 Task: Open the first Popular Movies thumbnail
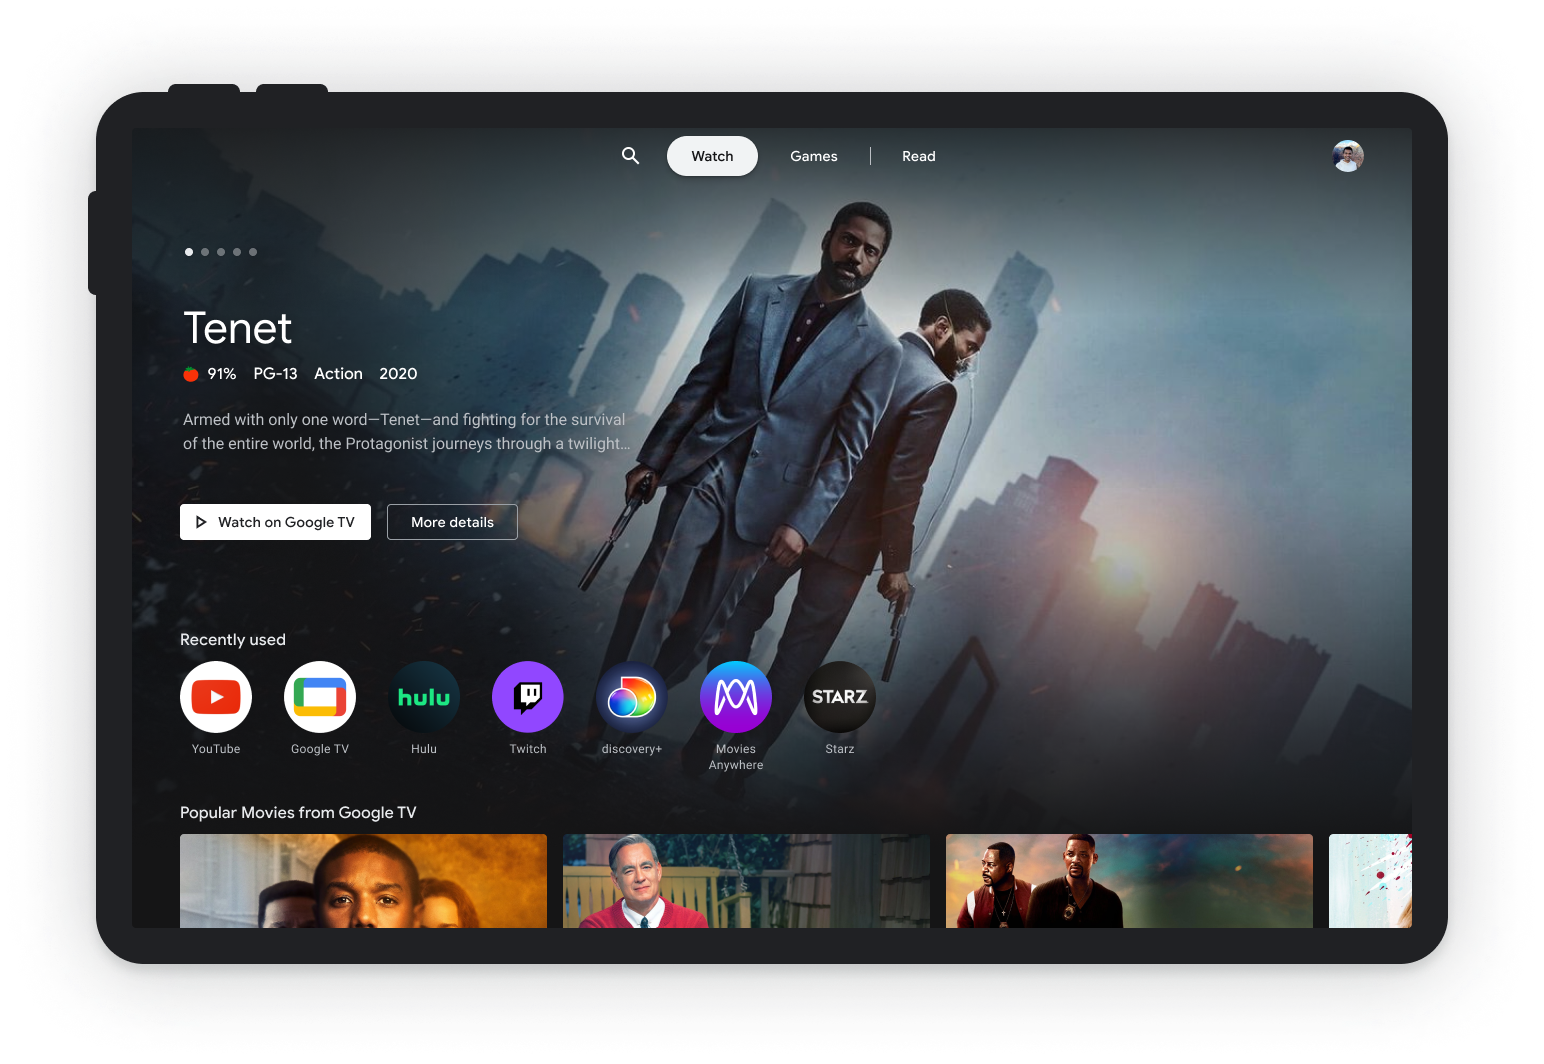363,881
